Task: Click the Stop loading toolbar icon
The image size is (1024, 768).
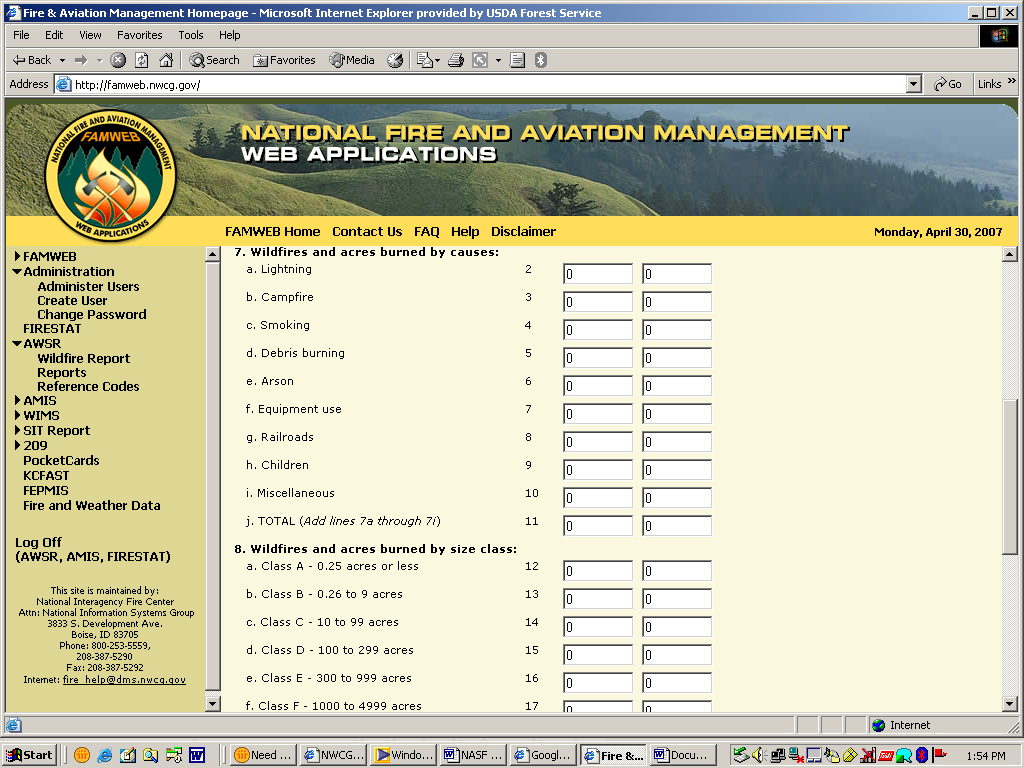Action: coord(118,60)
